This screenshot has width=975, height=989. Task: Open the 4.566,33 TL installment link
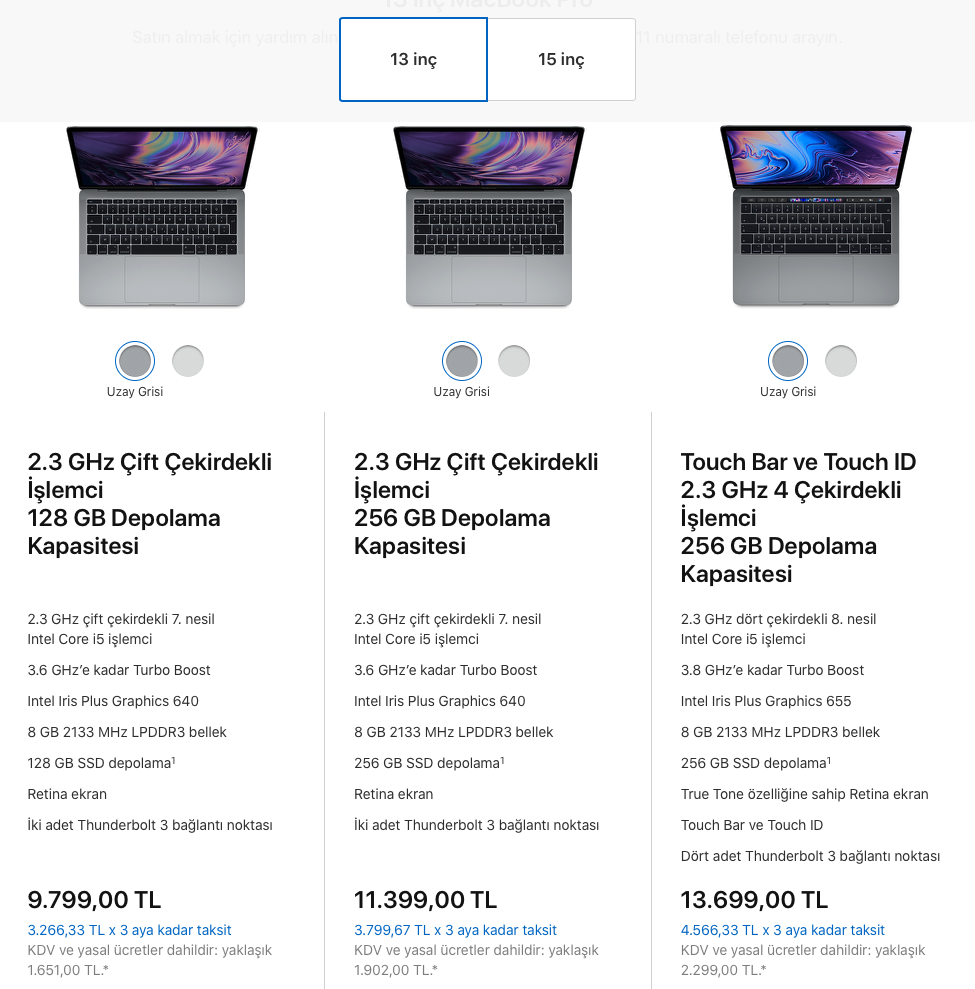783,930
